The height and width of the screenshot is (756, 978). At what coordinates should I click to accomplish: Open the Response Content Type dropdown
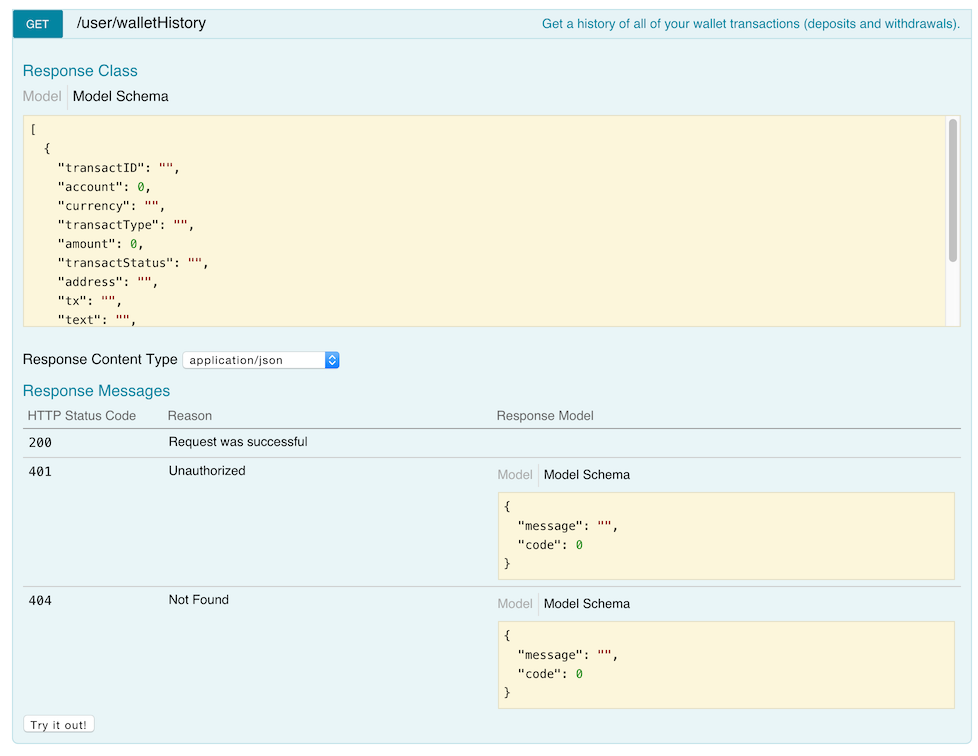coord(261,360)
